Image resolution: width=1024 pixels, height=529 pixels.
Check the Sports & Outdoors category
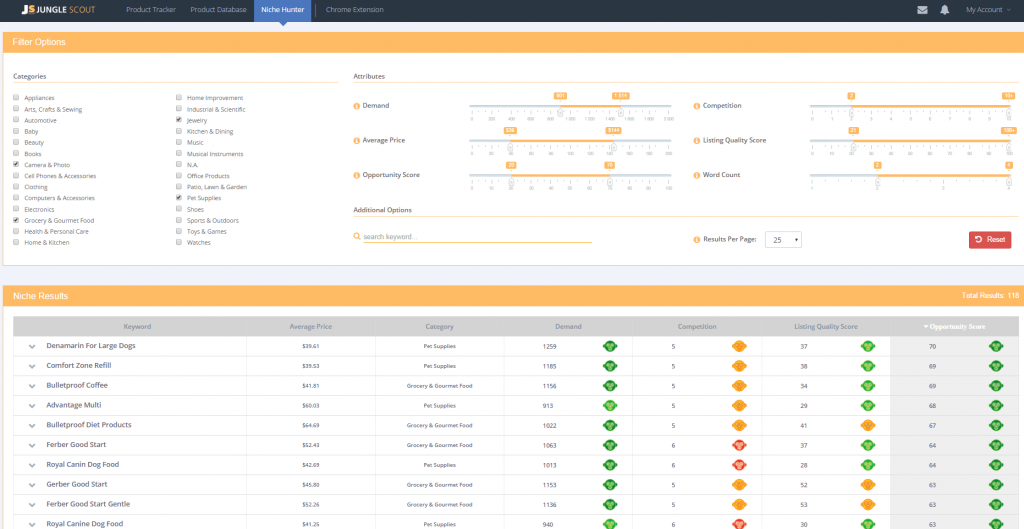tap(179, 220)
